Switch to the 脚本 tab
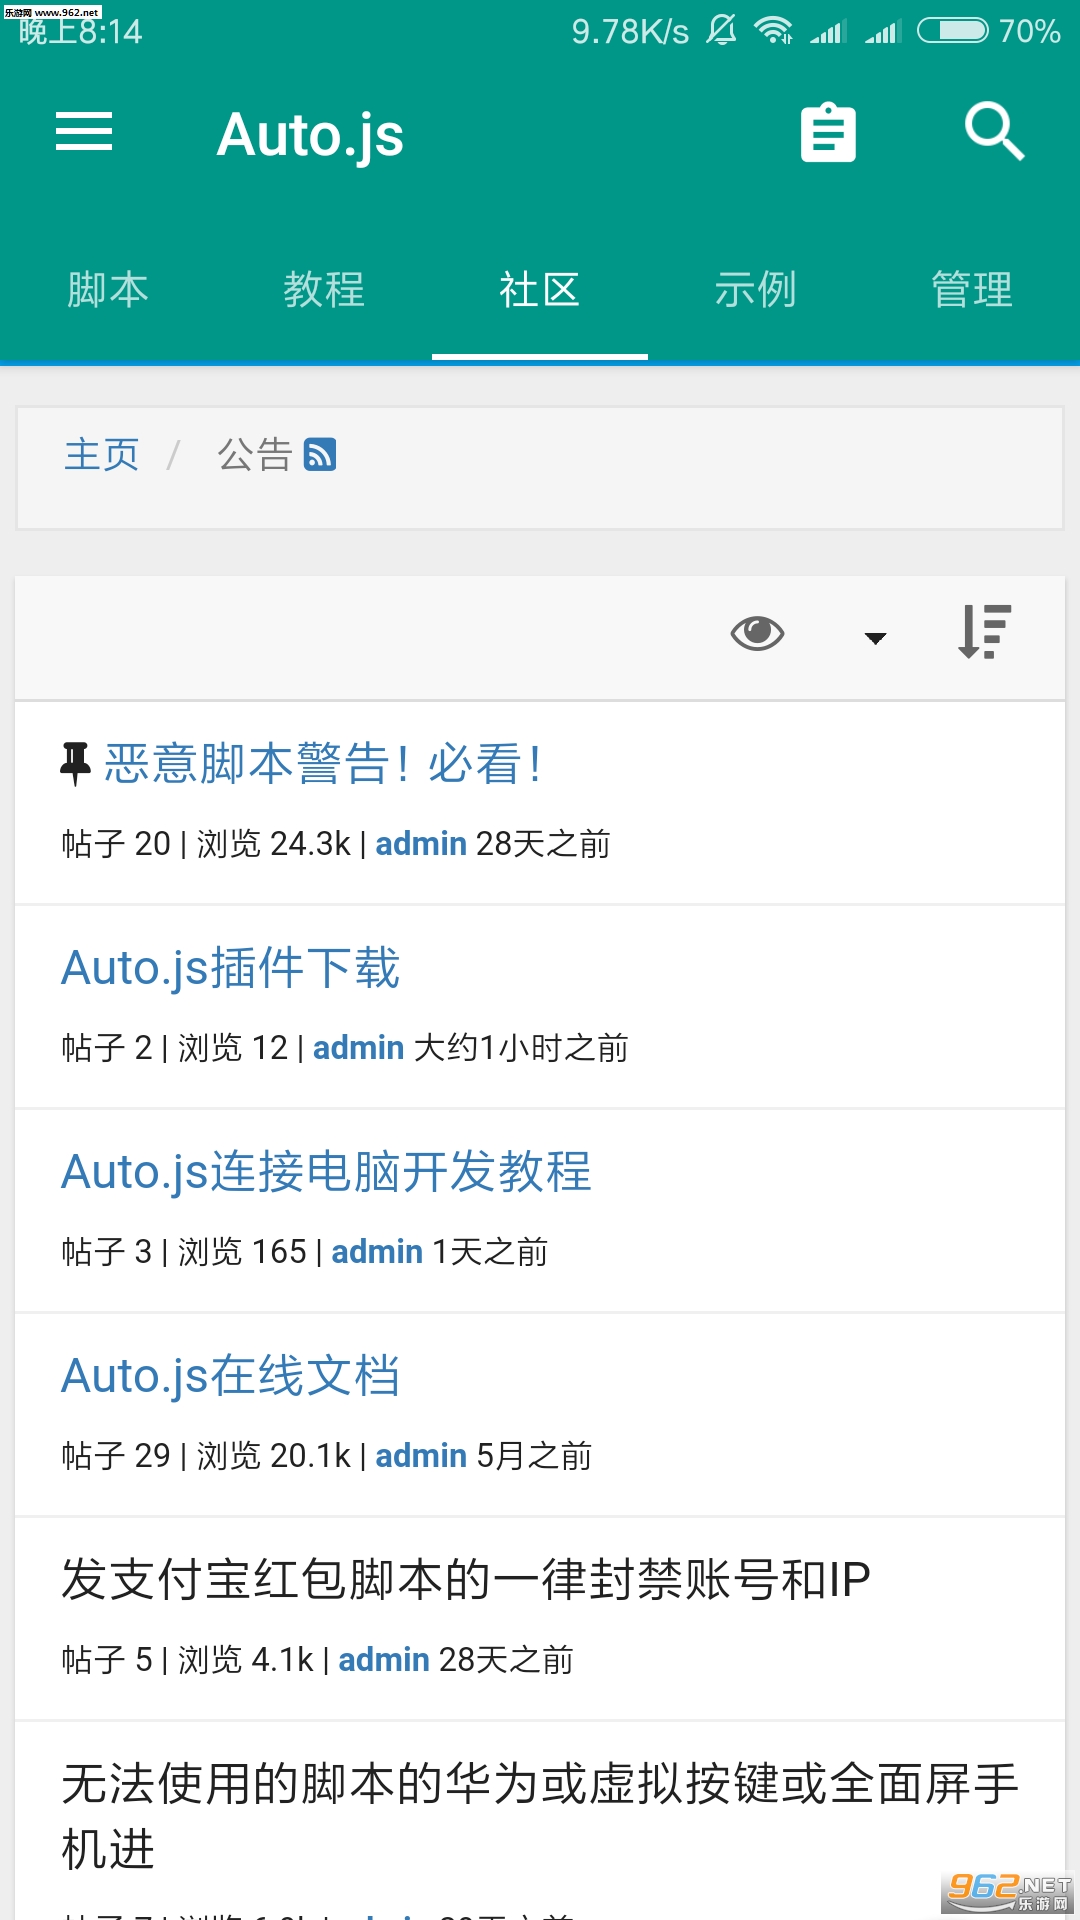Image resolution: width=1080 pixels, height=1920 pixels. (108, 290)
